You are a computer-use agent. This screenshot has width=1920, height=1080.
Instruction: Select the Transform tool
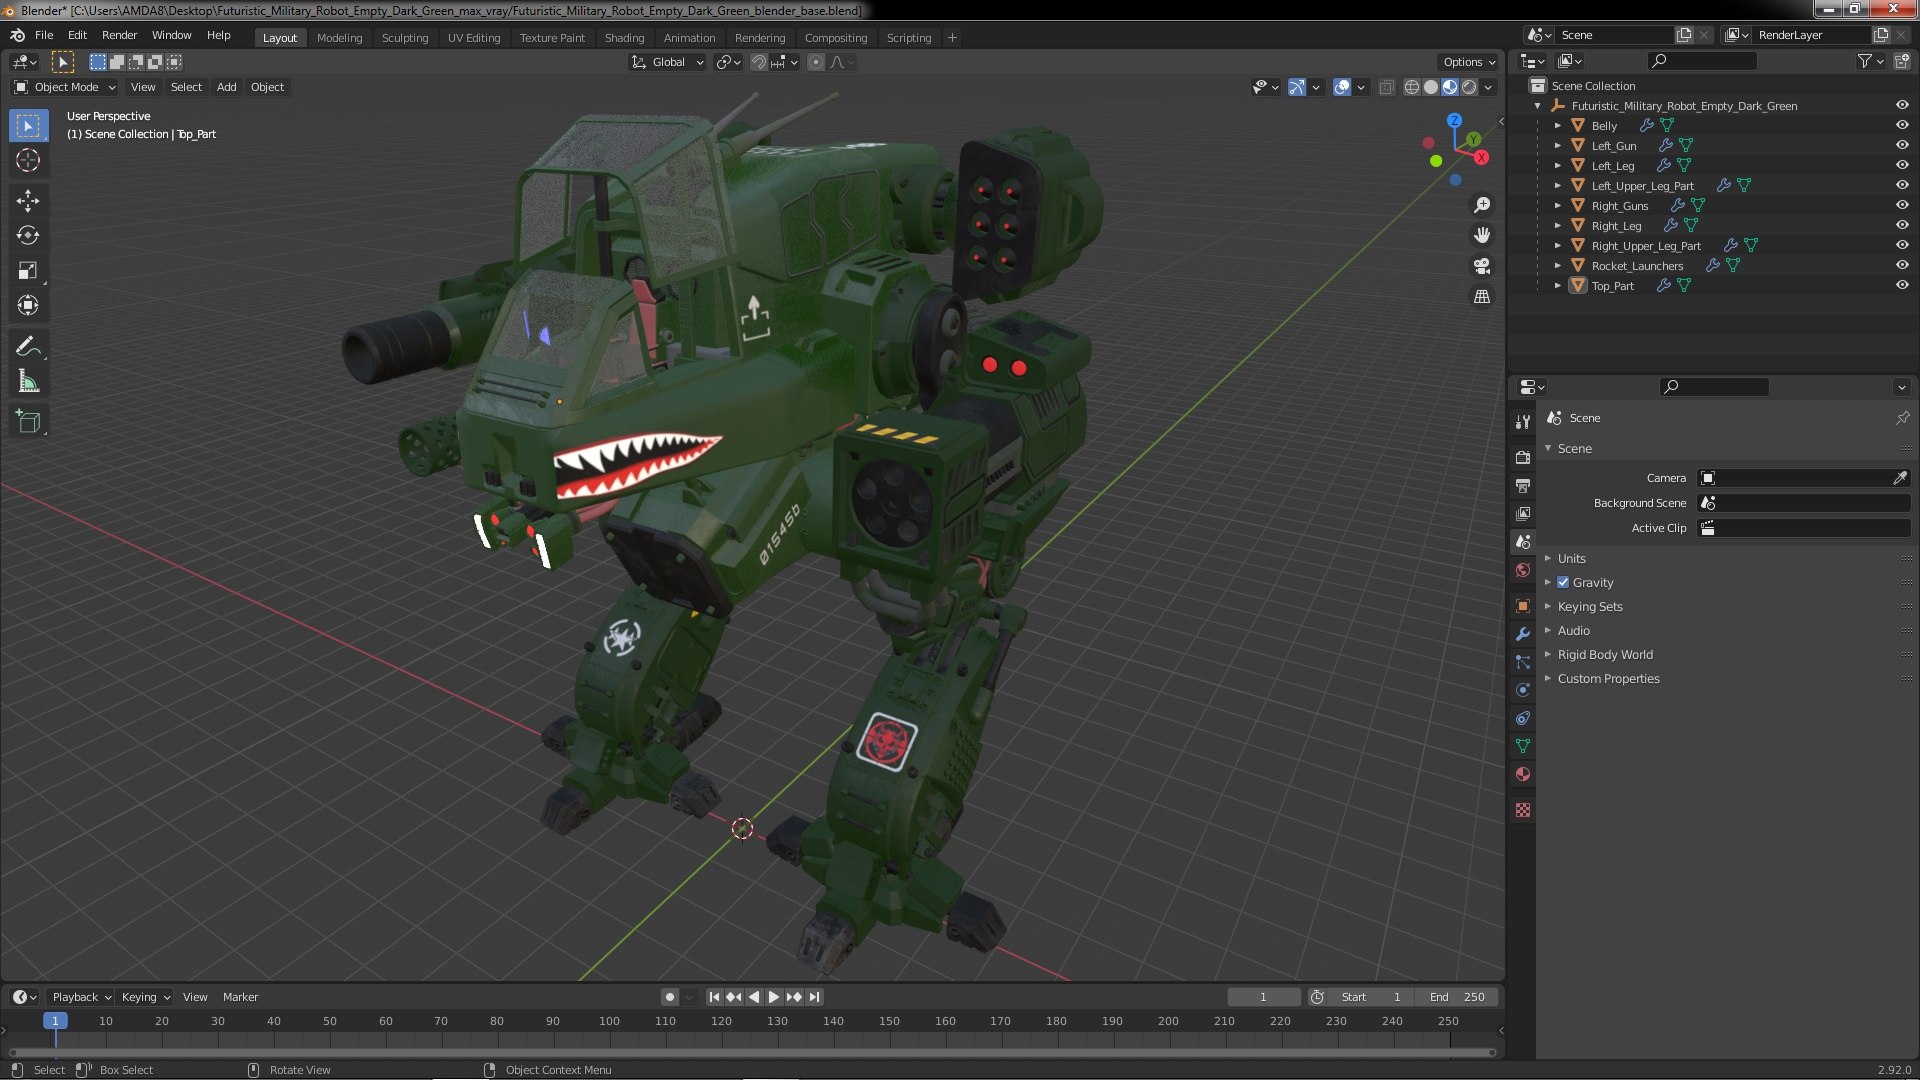[x=28, y=306]
